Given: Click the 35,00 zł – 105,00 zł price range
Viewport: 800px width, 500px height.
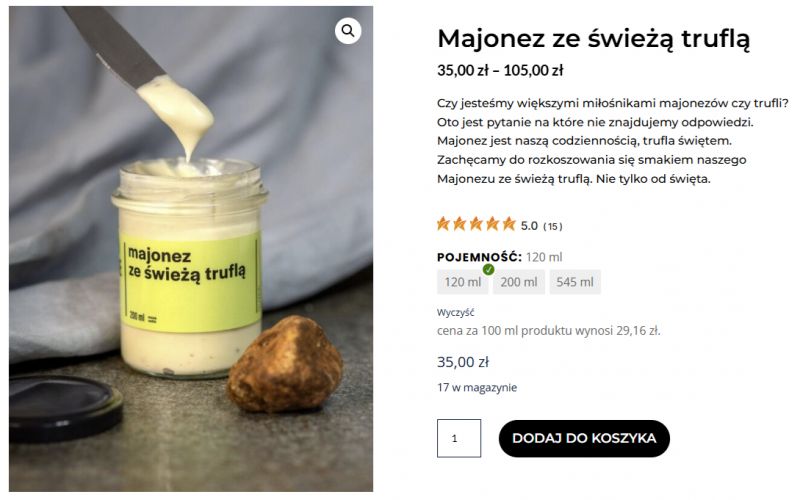Looking at the screenshot, I should [500, 70].
